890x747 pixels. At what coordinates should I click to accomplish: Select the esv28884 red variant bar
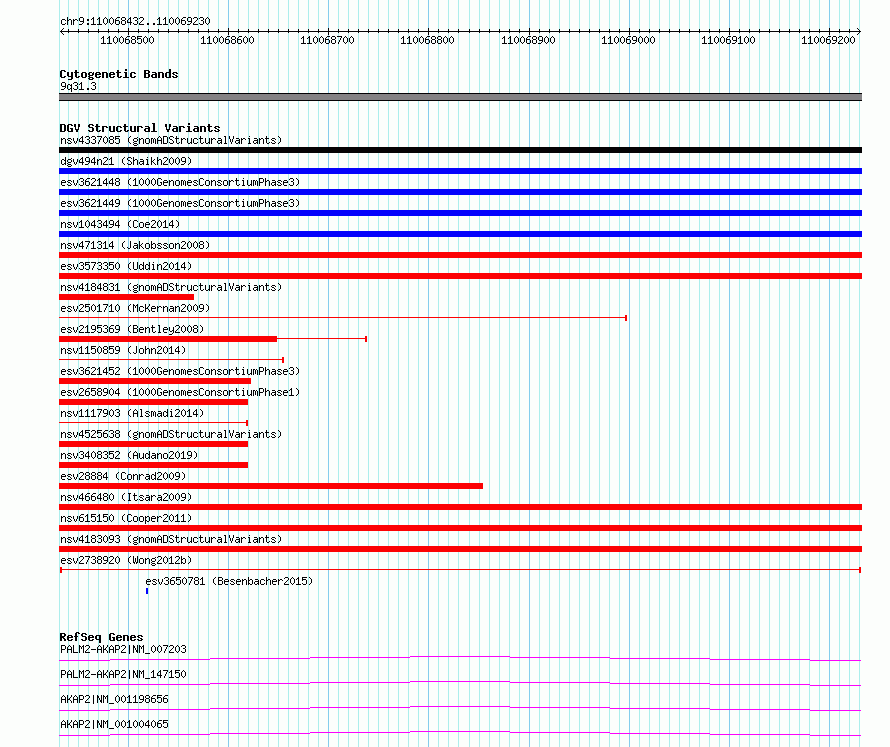(x=271, y=486)
